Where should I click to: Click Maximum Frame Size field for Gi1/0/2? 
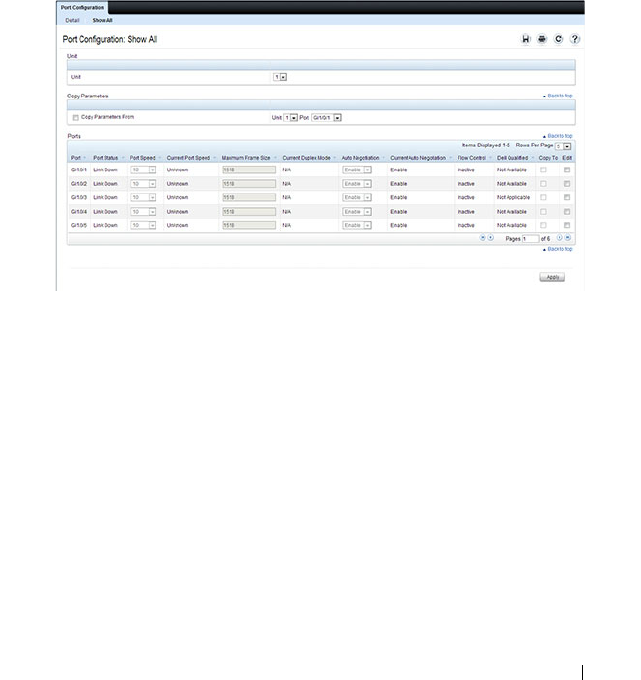pyautogui.click(x=249, y=184)
